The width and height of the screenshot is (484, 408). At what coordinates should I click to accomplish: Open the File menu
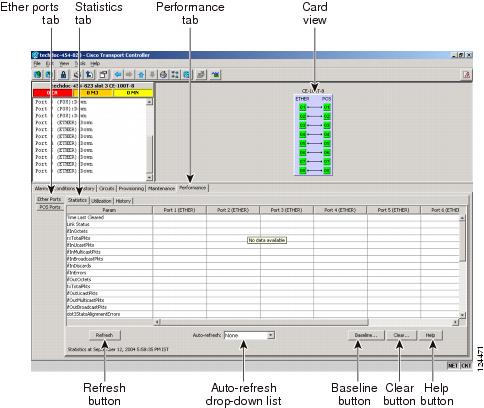click(37, 63)
